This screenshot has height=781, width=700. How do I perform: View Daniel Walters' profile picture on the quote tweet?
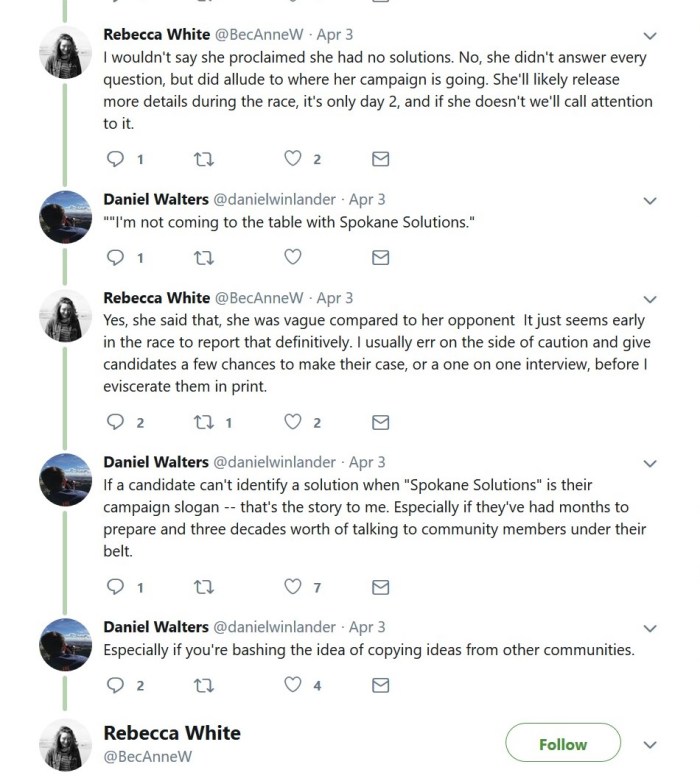[x=66, y=216]
